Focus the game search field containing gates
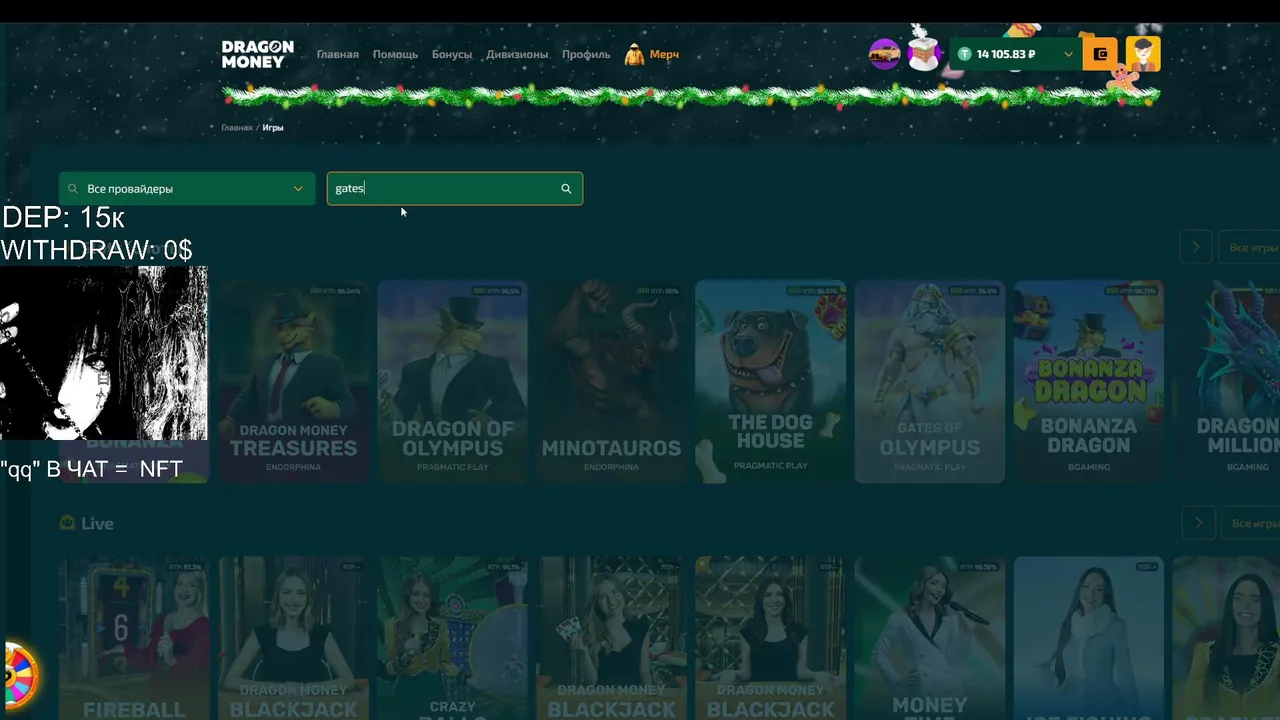Screen dimensions: 1280x720 click(x=455, y=188)
